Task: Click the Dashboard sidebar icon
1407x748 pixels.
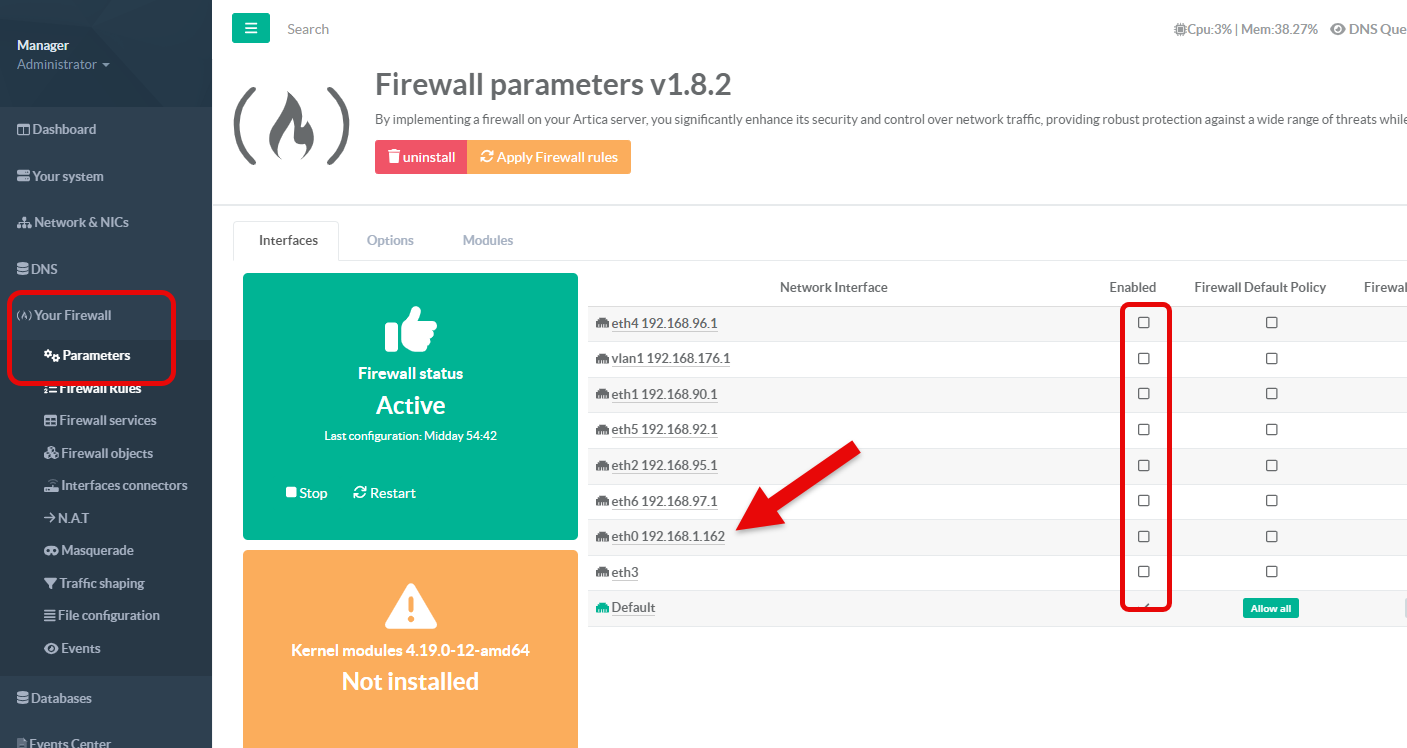Action: [24, 130]
